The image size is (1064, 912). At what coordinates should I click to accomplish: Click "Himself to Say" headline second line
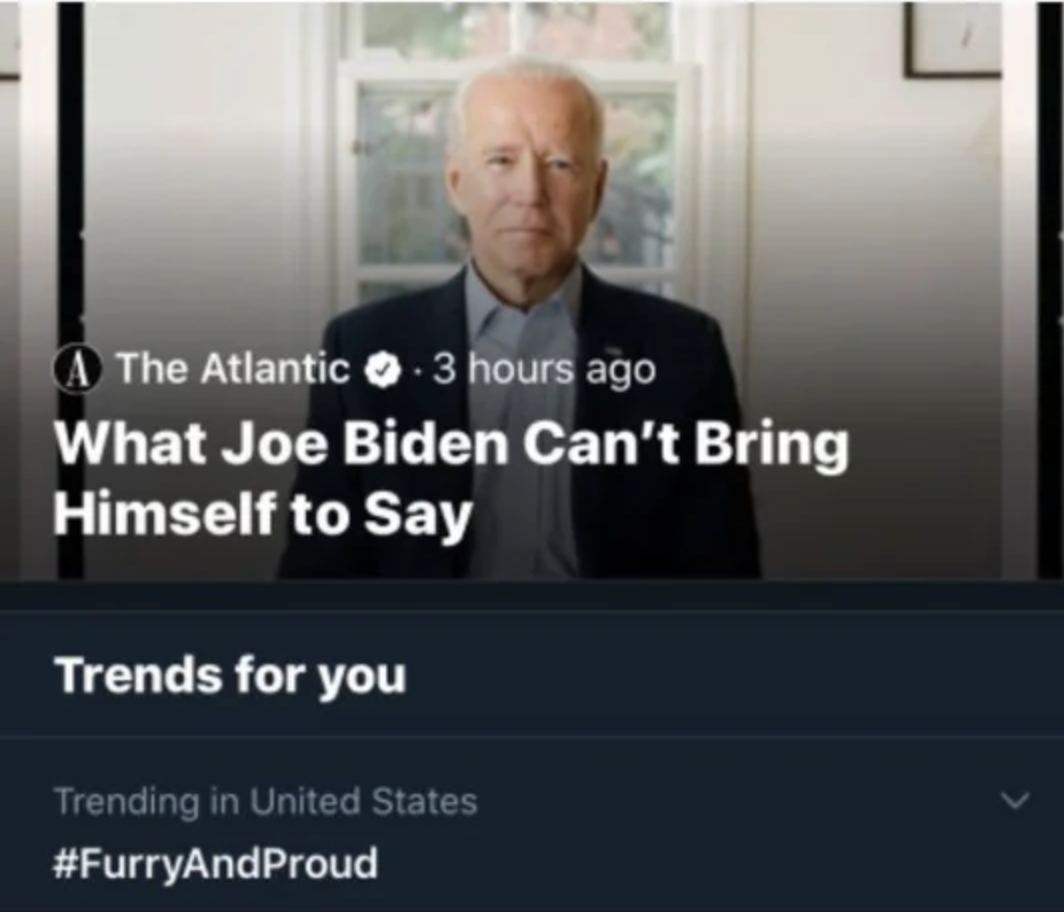(x=262, y=513)
